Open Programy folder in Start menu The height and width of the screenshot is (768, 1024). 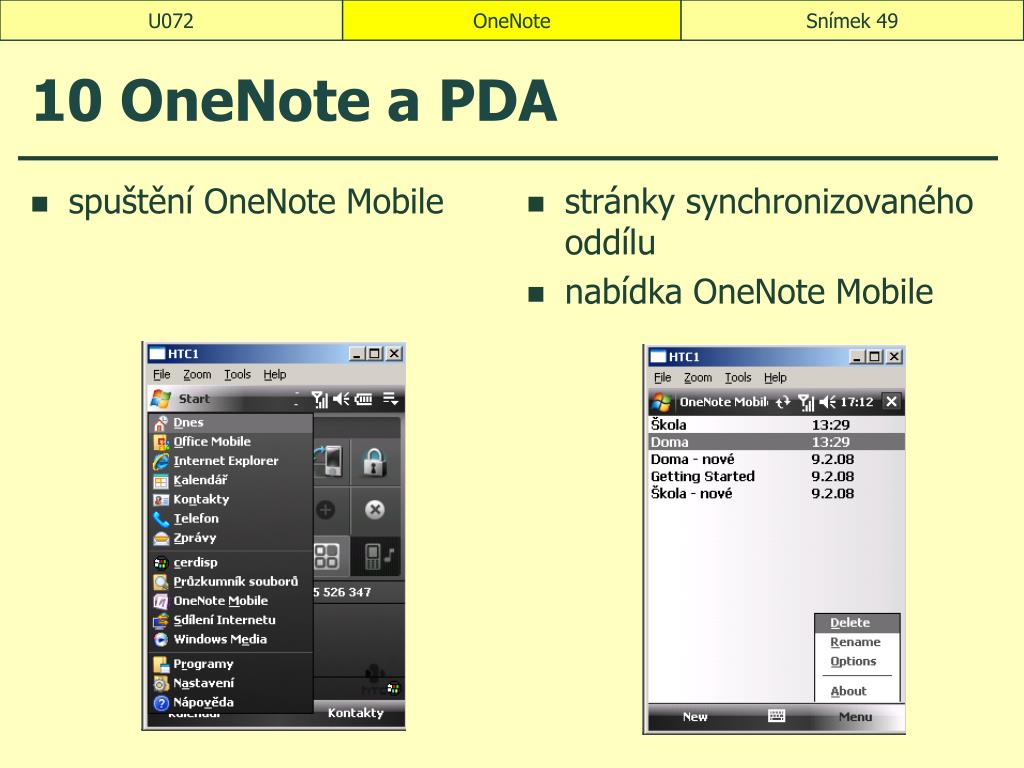point(231,664)
